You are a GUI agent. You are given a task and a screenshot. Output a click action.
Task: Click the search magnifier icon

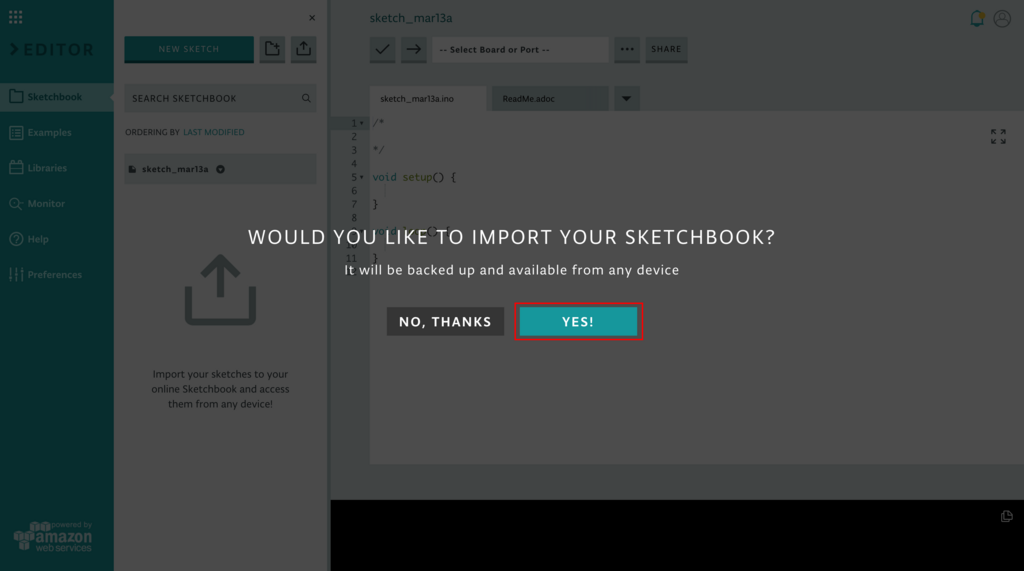[306, 98]
